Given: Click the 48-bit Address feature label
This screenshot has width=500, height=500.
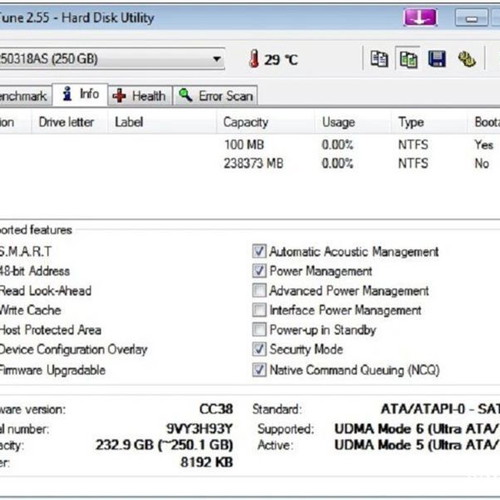Looking at the screenshot, I should pos(35,271).
